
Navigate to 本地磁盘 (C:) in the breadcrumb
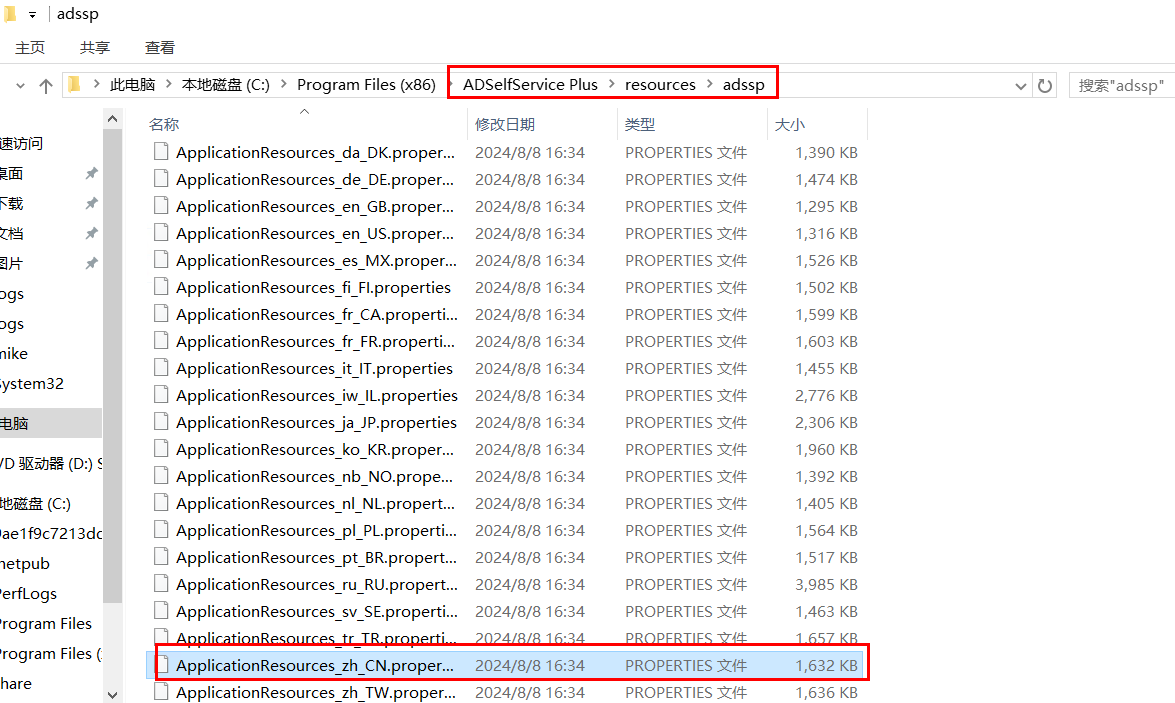[226, 85]
